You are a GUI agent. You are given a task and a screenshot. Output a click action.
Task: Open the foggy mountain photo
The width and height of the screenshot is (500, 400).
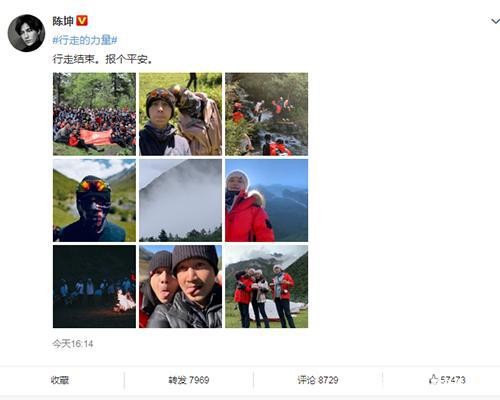coord(180,200)
